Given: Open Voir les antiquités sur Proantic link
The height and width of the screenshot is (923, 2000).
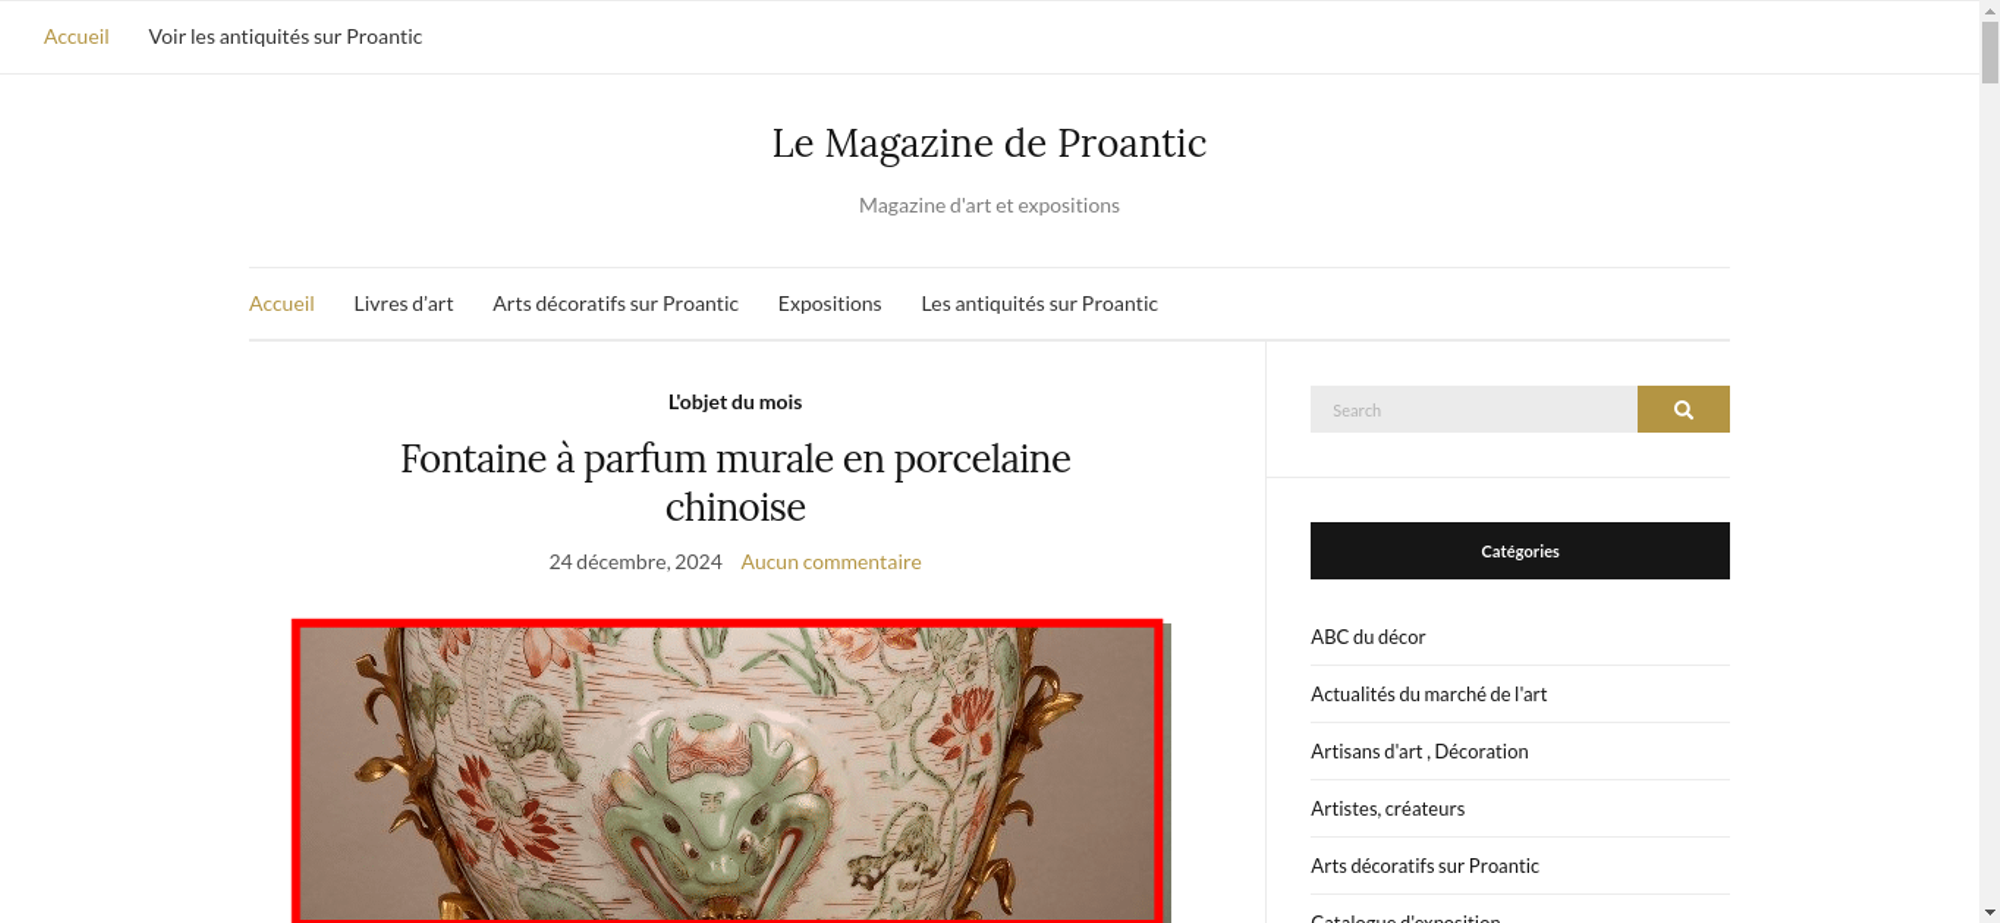Looking at the screenshot, I should tap(285, 37).
